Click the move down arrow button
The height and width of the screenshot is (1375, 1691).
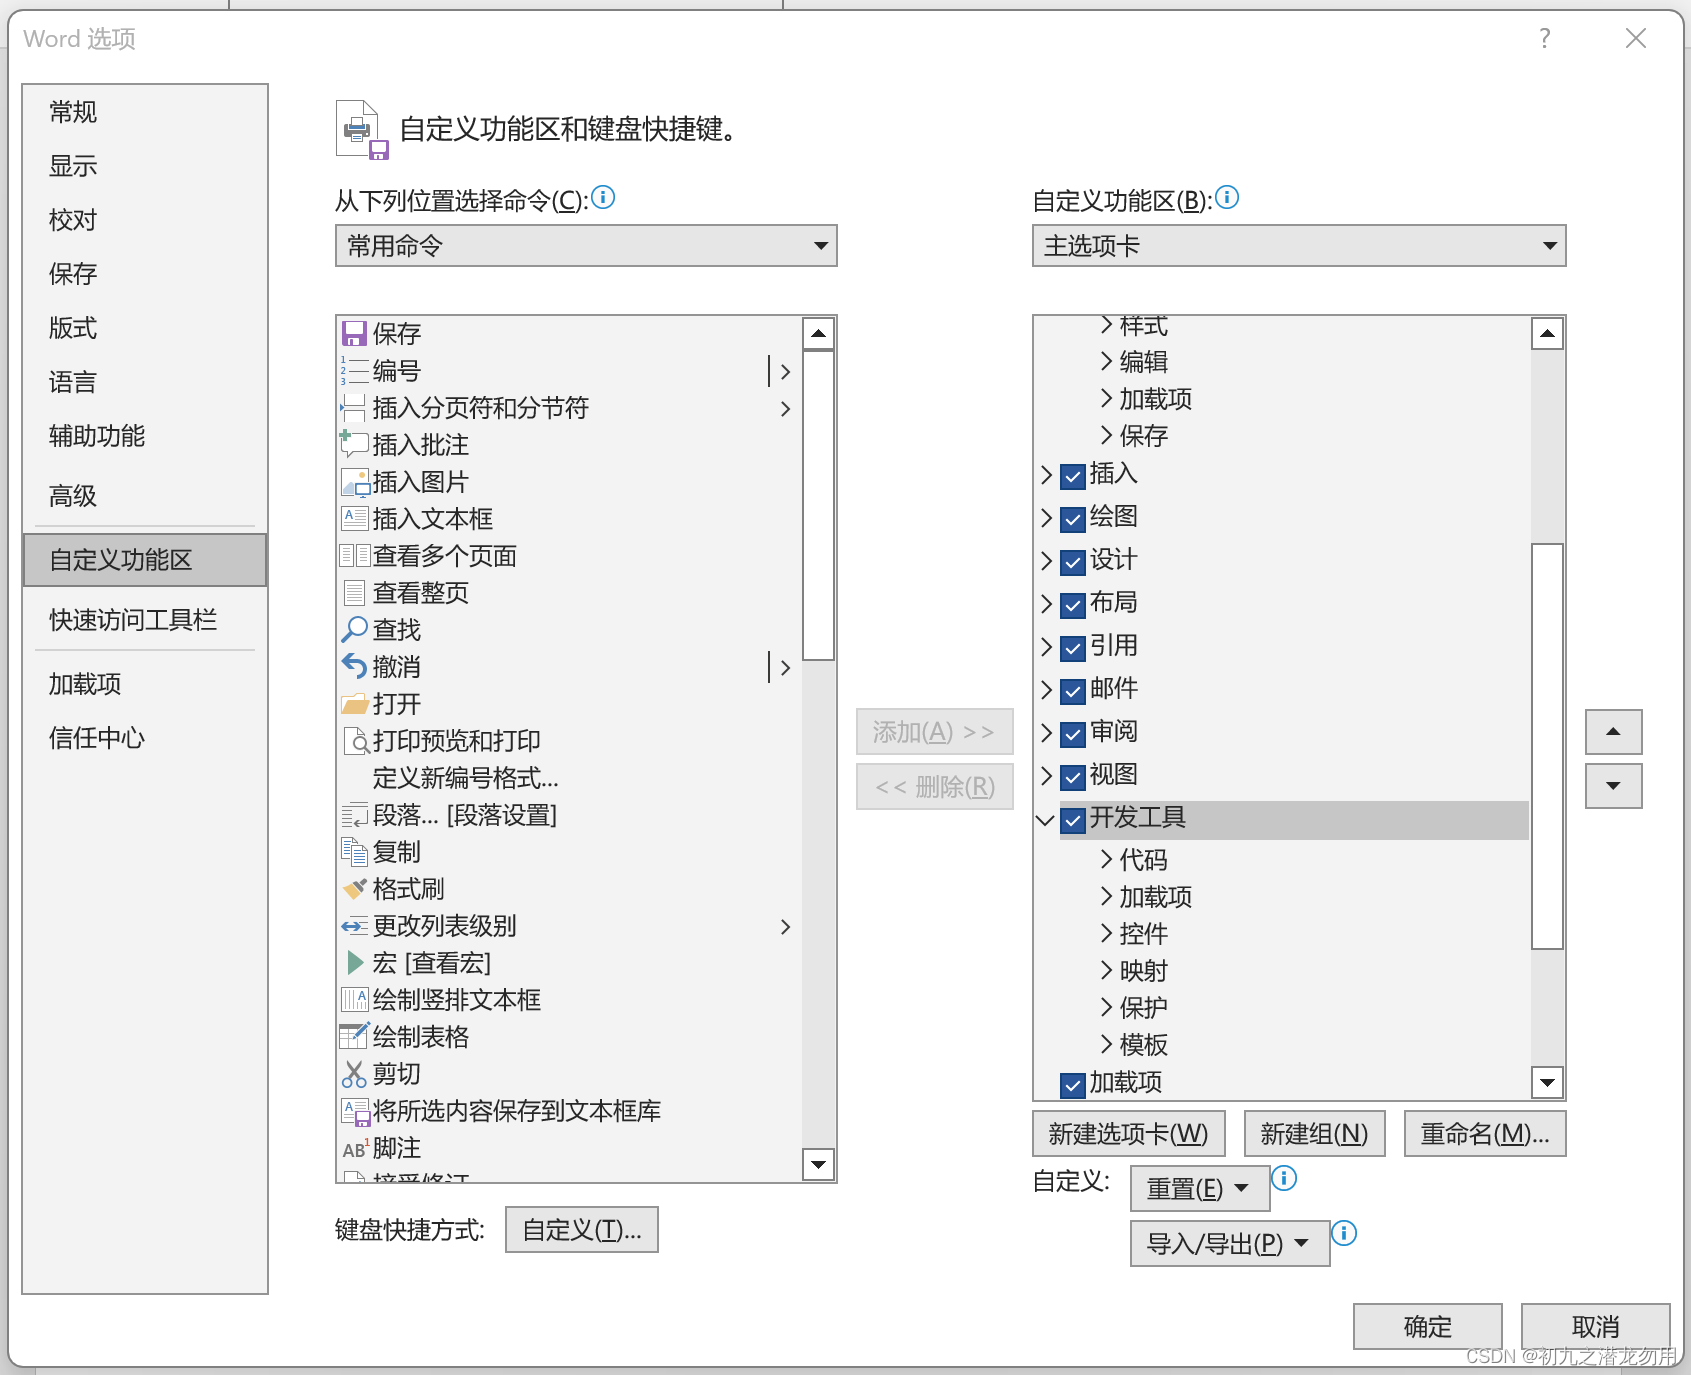tap(1614, 786)
